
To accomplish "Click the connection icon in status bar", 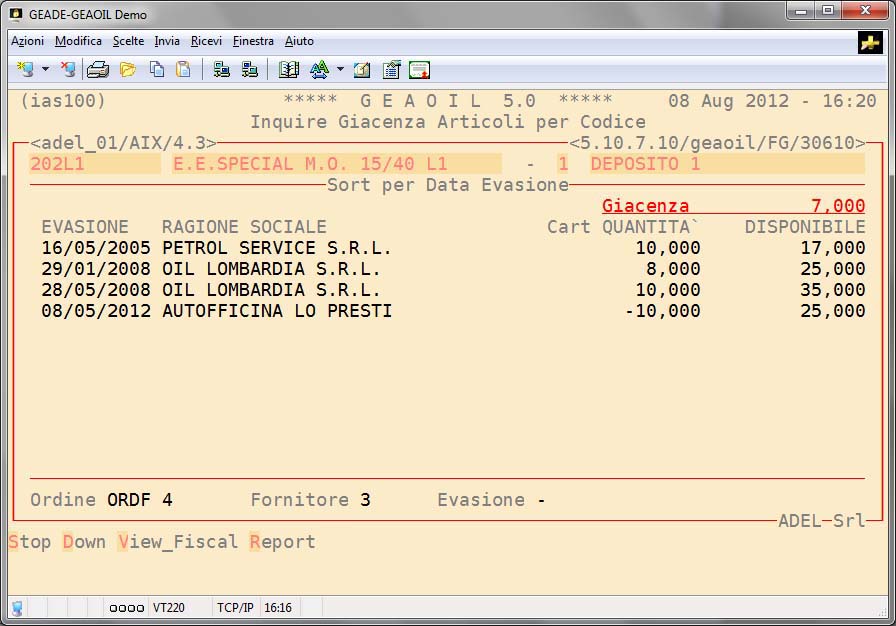I will (17, 607).
